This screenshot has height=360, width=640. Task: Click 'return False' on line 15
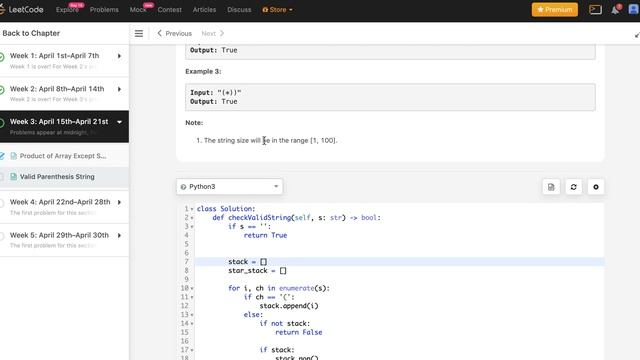298,332
